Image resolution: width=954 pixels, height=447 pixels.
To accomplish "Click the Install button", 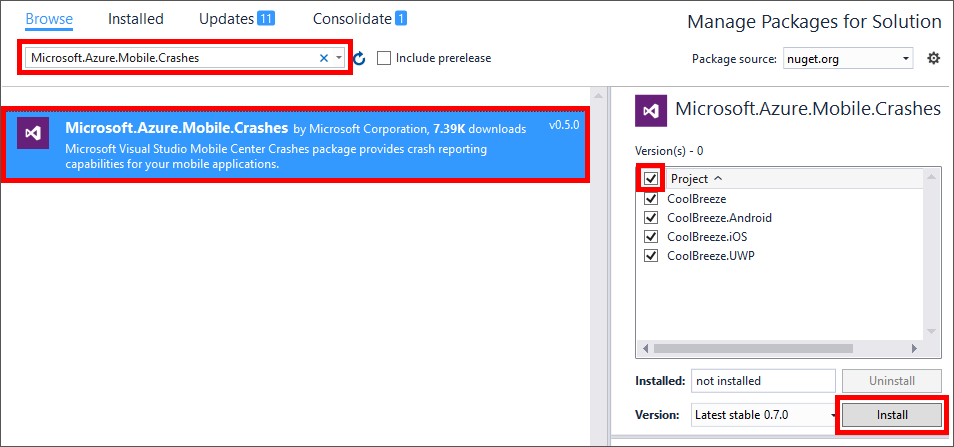I will click(x=891, y=414).
